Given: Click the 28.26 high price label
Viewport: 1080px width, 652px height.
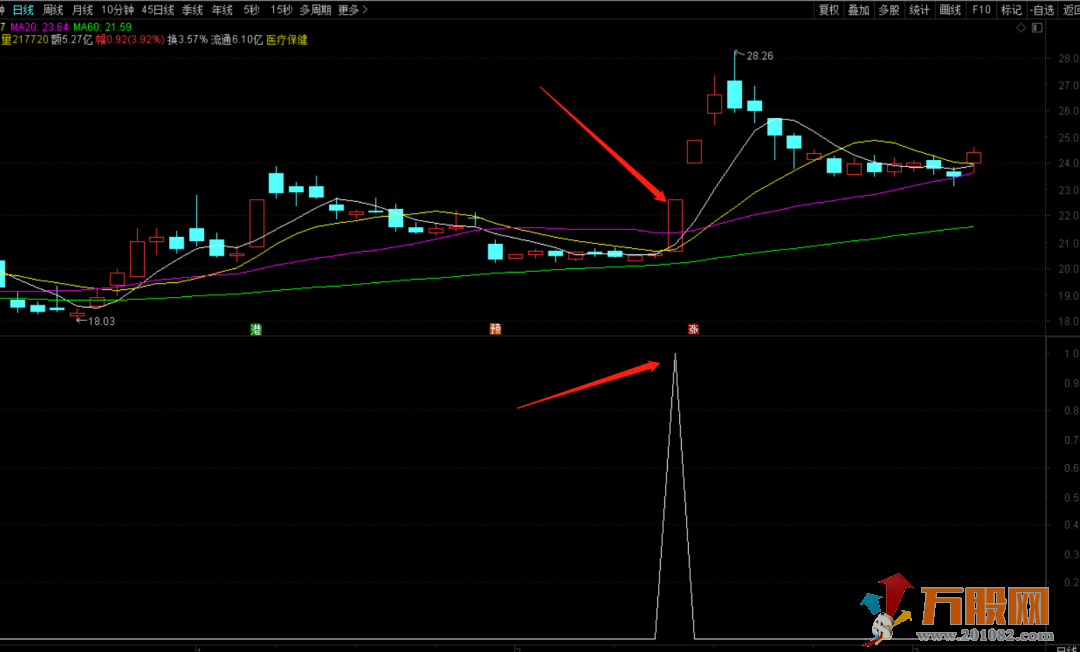Looking at the screenshot, I should click(760, 56).
